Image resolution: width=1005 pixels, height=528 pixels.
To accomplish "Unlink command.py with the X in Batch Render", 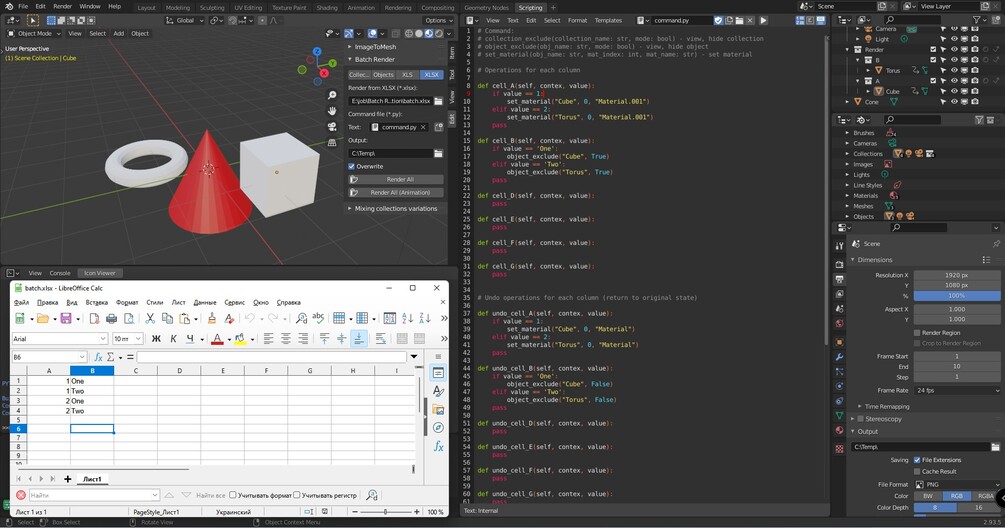I will coord(423,127).
